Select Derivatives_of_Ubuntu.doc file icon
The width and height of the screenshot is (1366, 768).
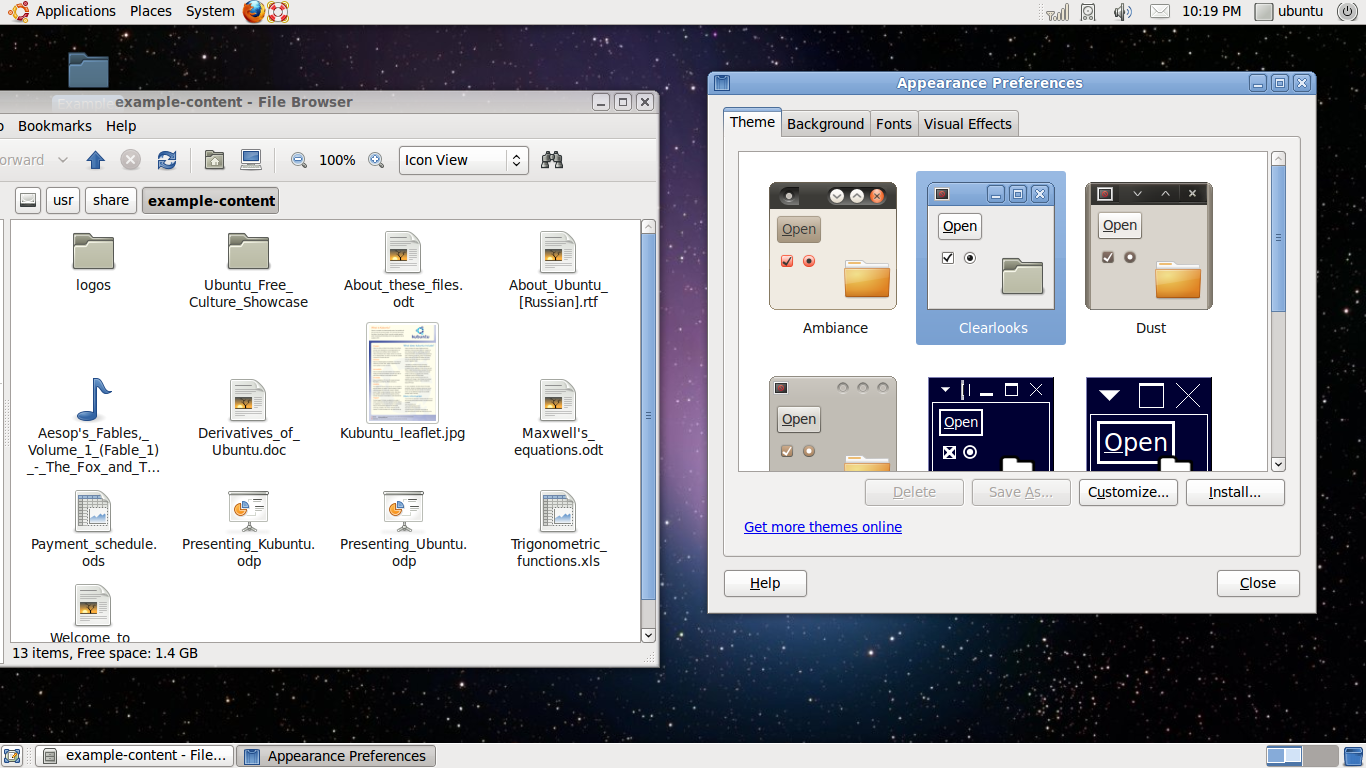pyautogui.click(x=248, y=400)
